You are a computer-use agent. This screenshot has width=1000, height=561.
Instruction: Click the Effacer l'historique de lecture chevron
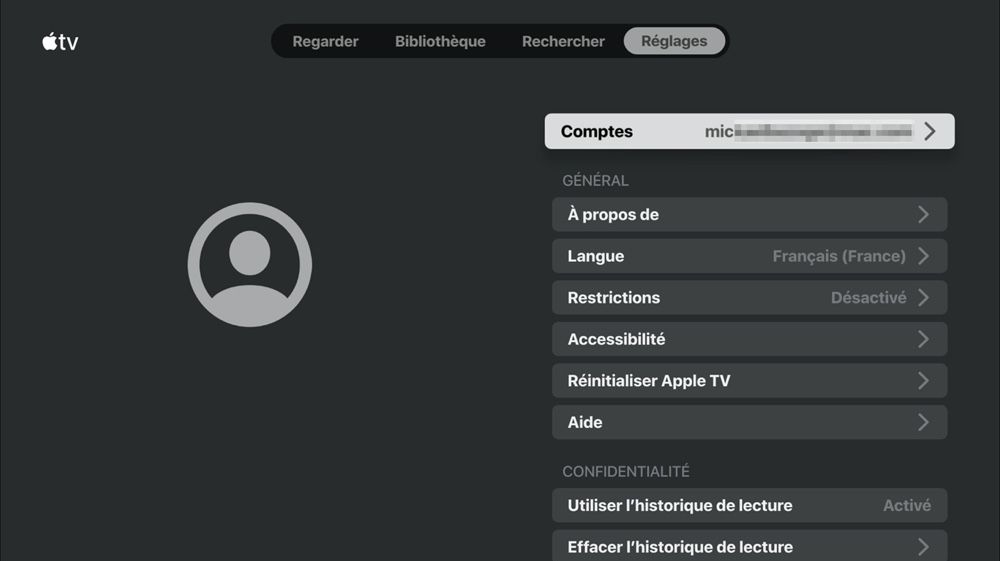point(923,546)
